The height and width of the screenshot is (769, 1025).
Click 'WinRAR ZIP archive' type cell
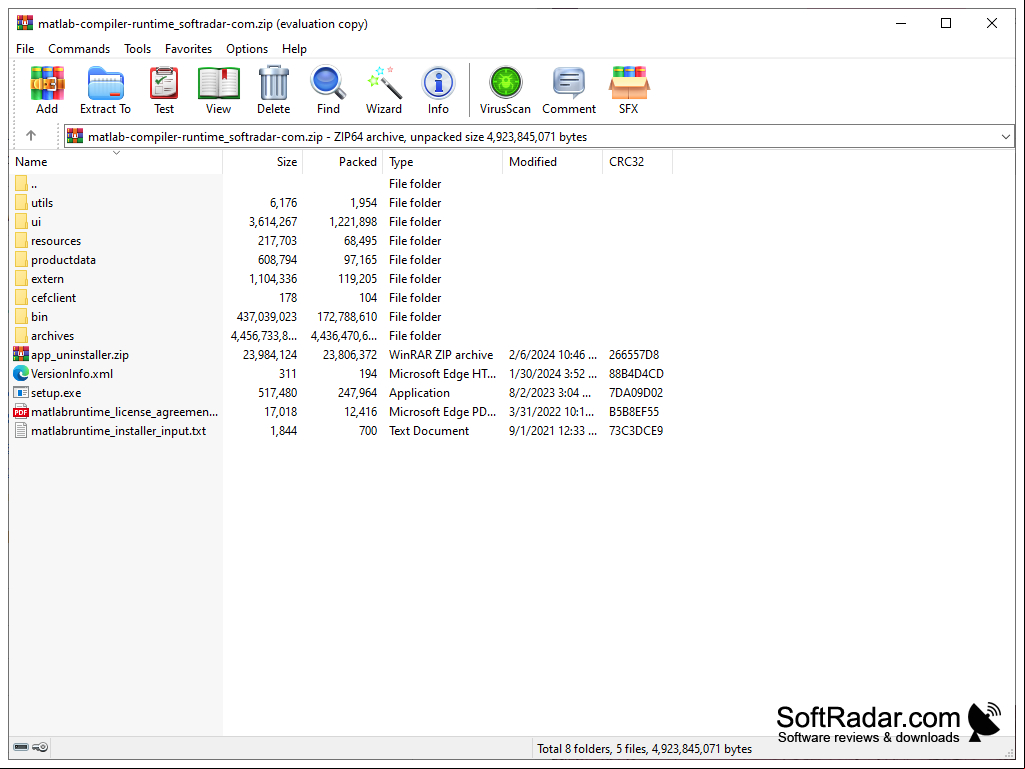441,354
